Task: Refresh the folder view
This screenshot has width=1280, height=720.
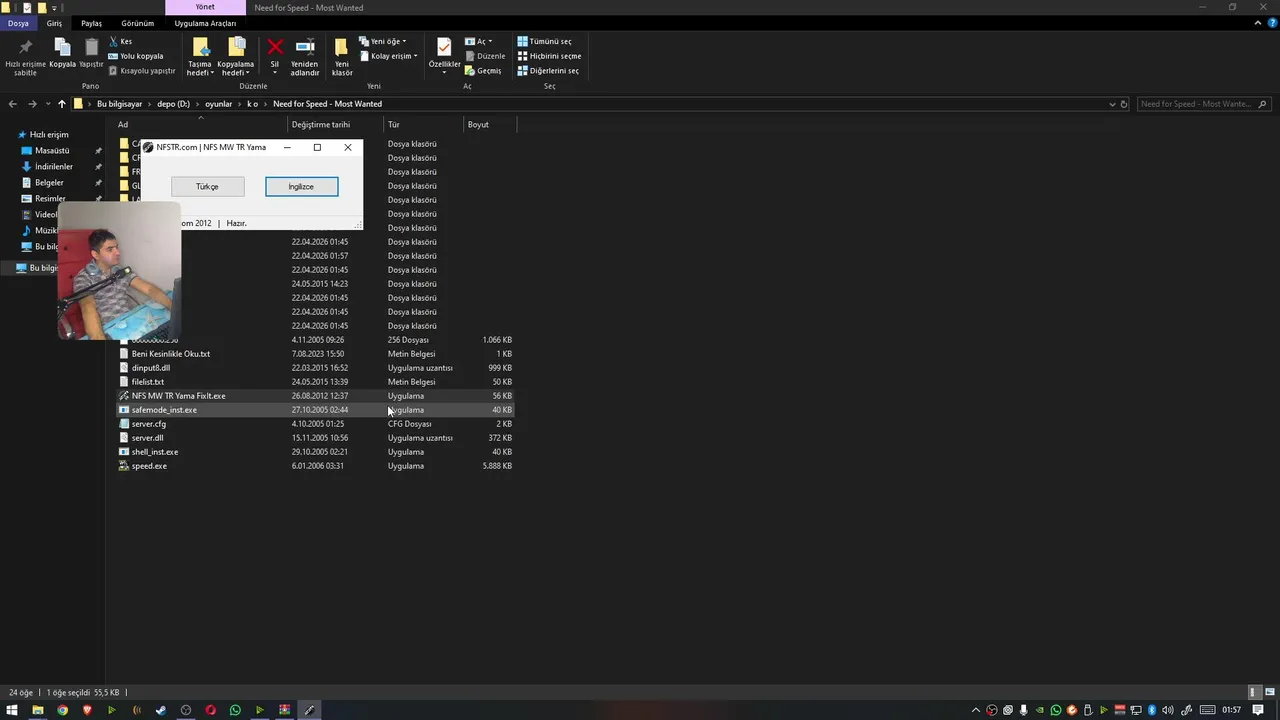Action: click(1124, 104)
